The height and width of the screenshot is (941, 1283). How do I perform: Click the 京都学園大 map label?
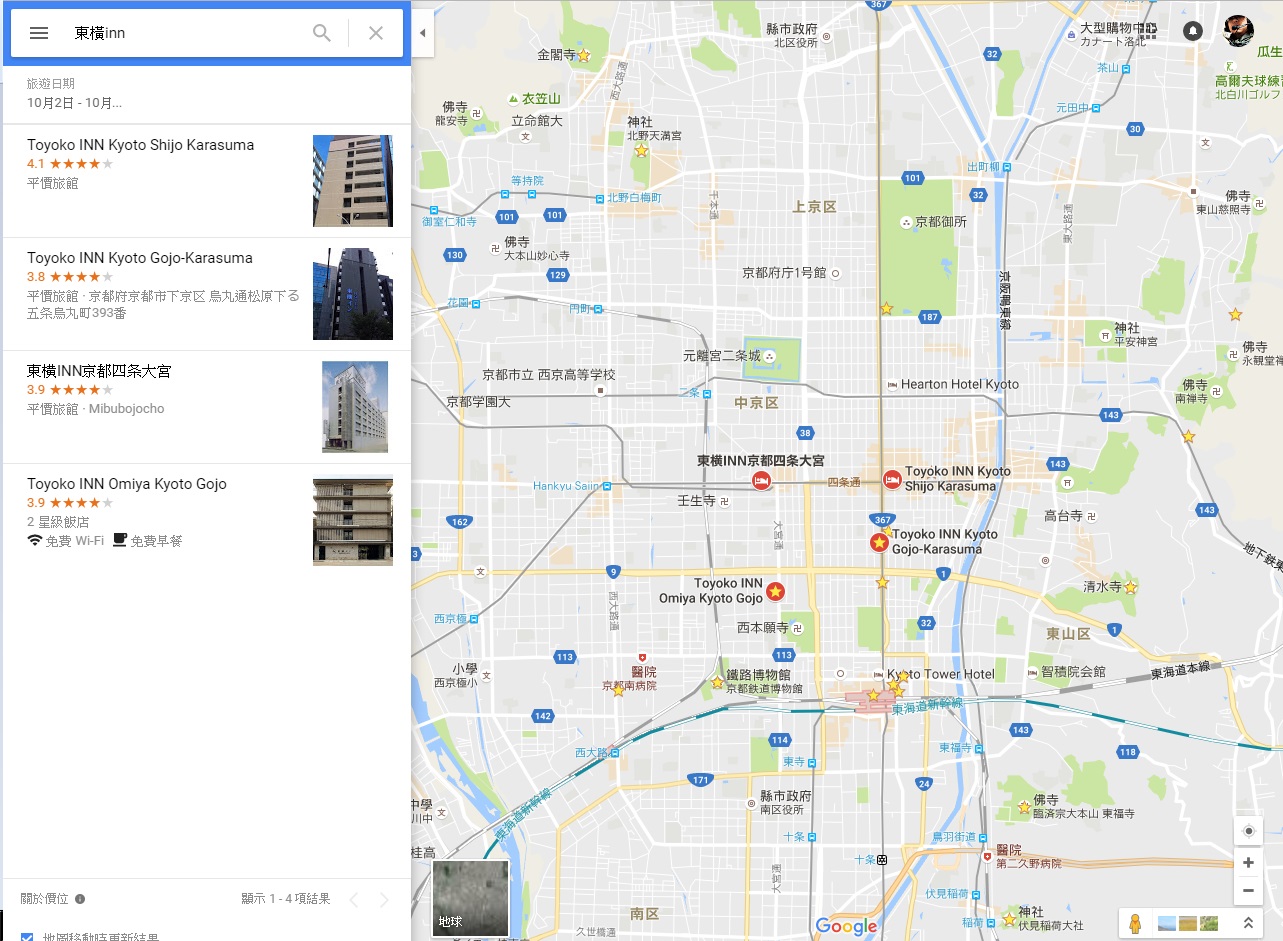(x=478, y=402)
